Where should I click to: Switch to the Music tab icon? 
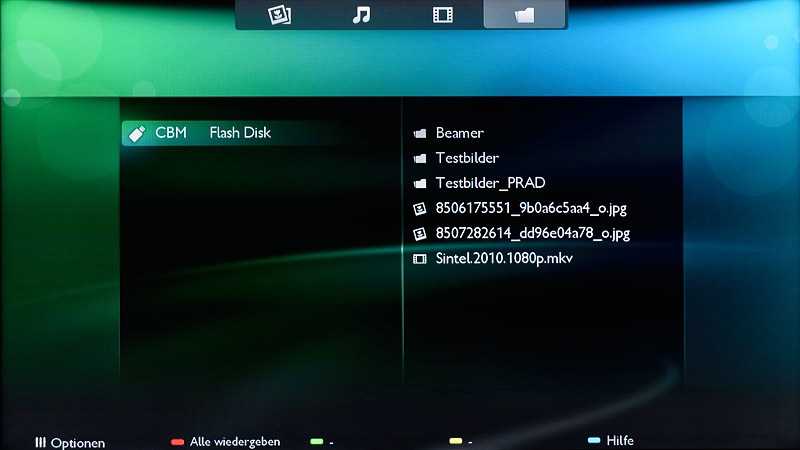click(361, 15)
